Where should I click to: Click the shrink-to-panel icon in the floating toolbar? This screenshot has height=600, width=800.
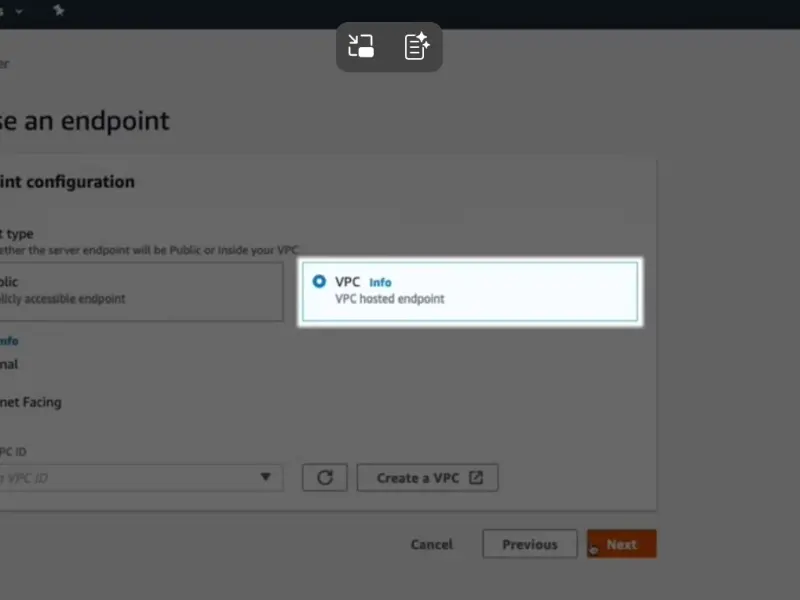(361, 46)
